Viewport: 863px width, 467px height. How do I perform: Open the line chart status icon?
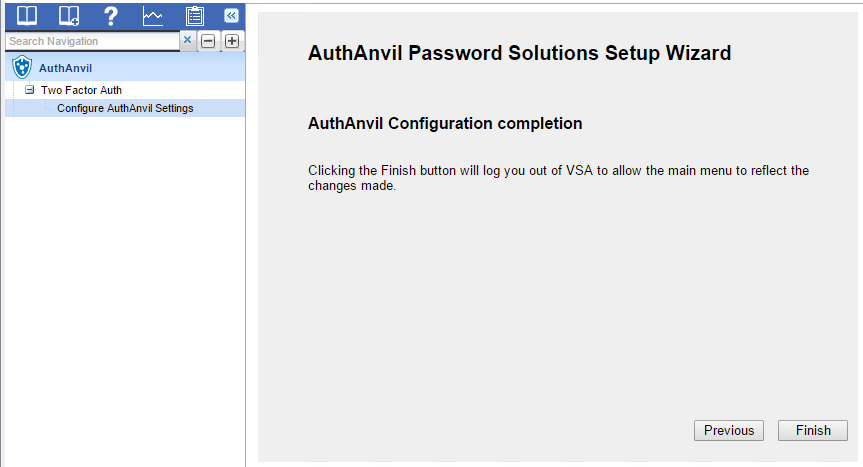coord(152,16)
